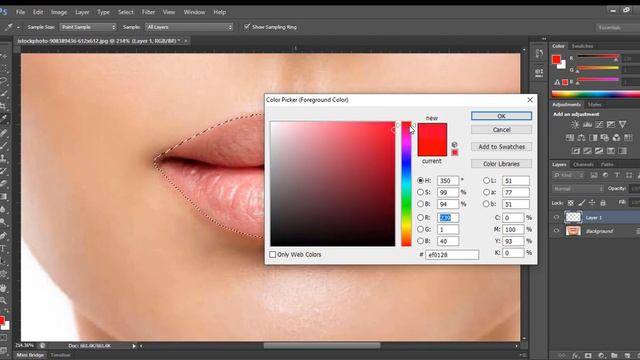
Task: Add a Threshold adjustment
Action: (599, 151)
